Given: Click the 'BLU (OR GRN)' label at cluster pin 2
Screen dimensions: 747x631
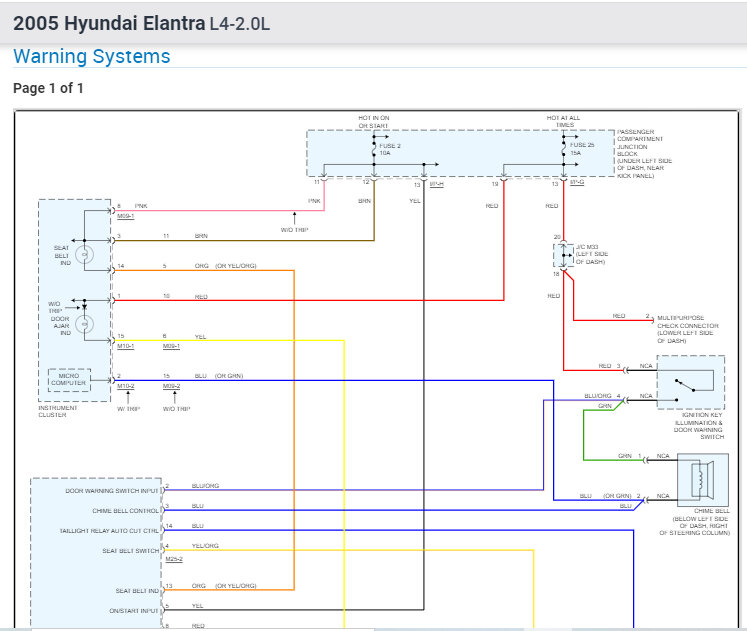Looking at the screenshot, I should pyautogui.click(x=219, y=376).
